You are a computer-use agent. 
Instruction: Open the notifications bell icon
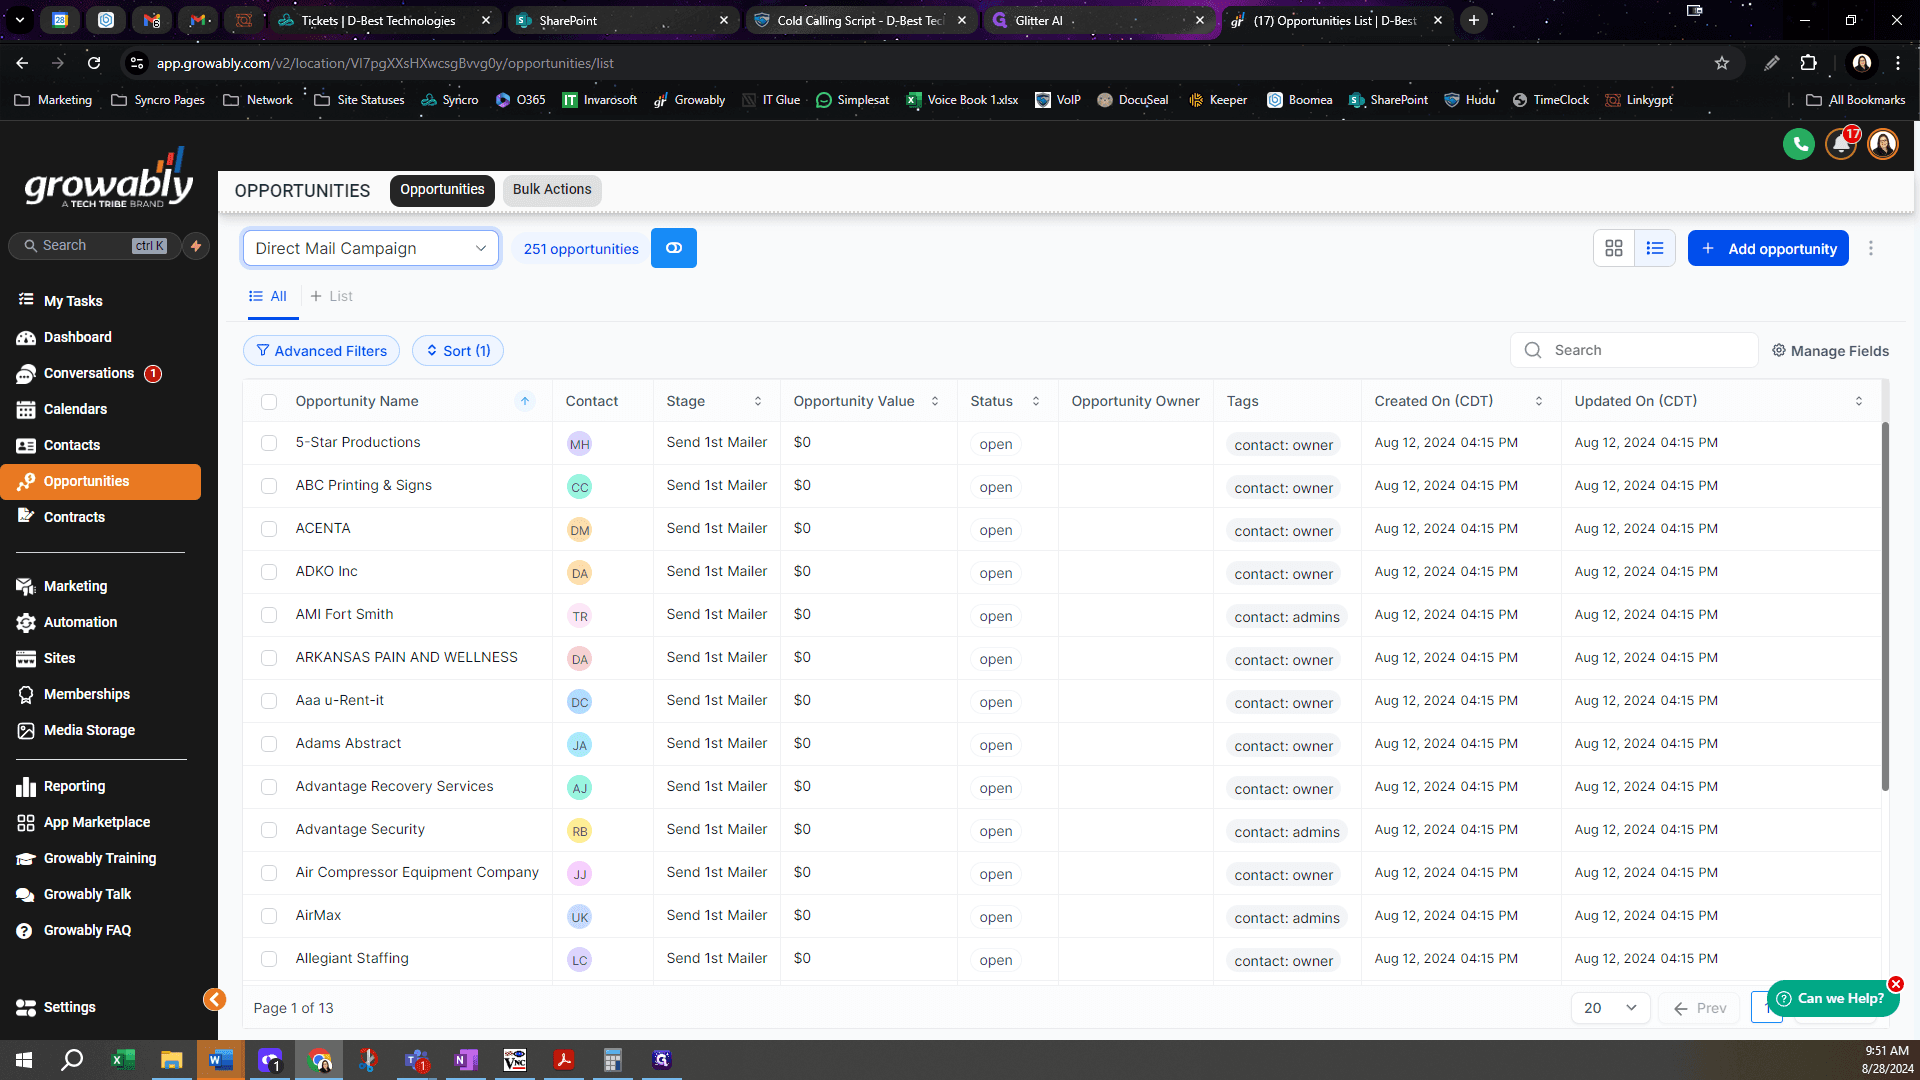point(1841,145)
